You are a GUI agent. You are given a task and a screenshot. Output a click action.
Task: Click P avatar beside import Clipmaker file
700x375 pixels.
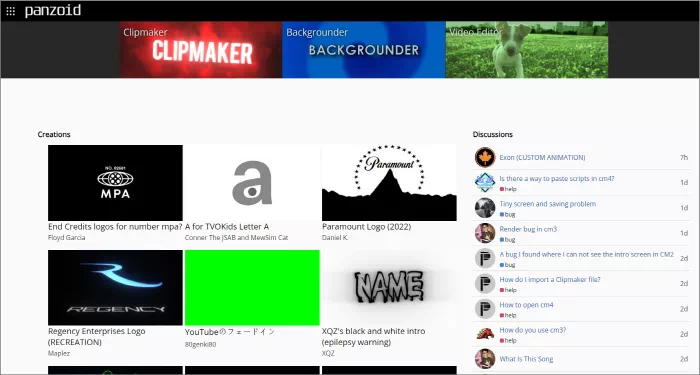[x=485, y=283]
